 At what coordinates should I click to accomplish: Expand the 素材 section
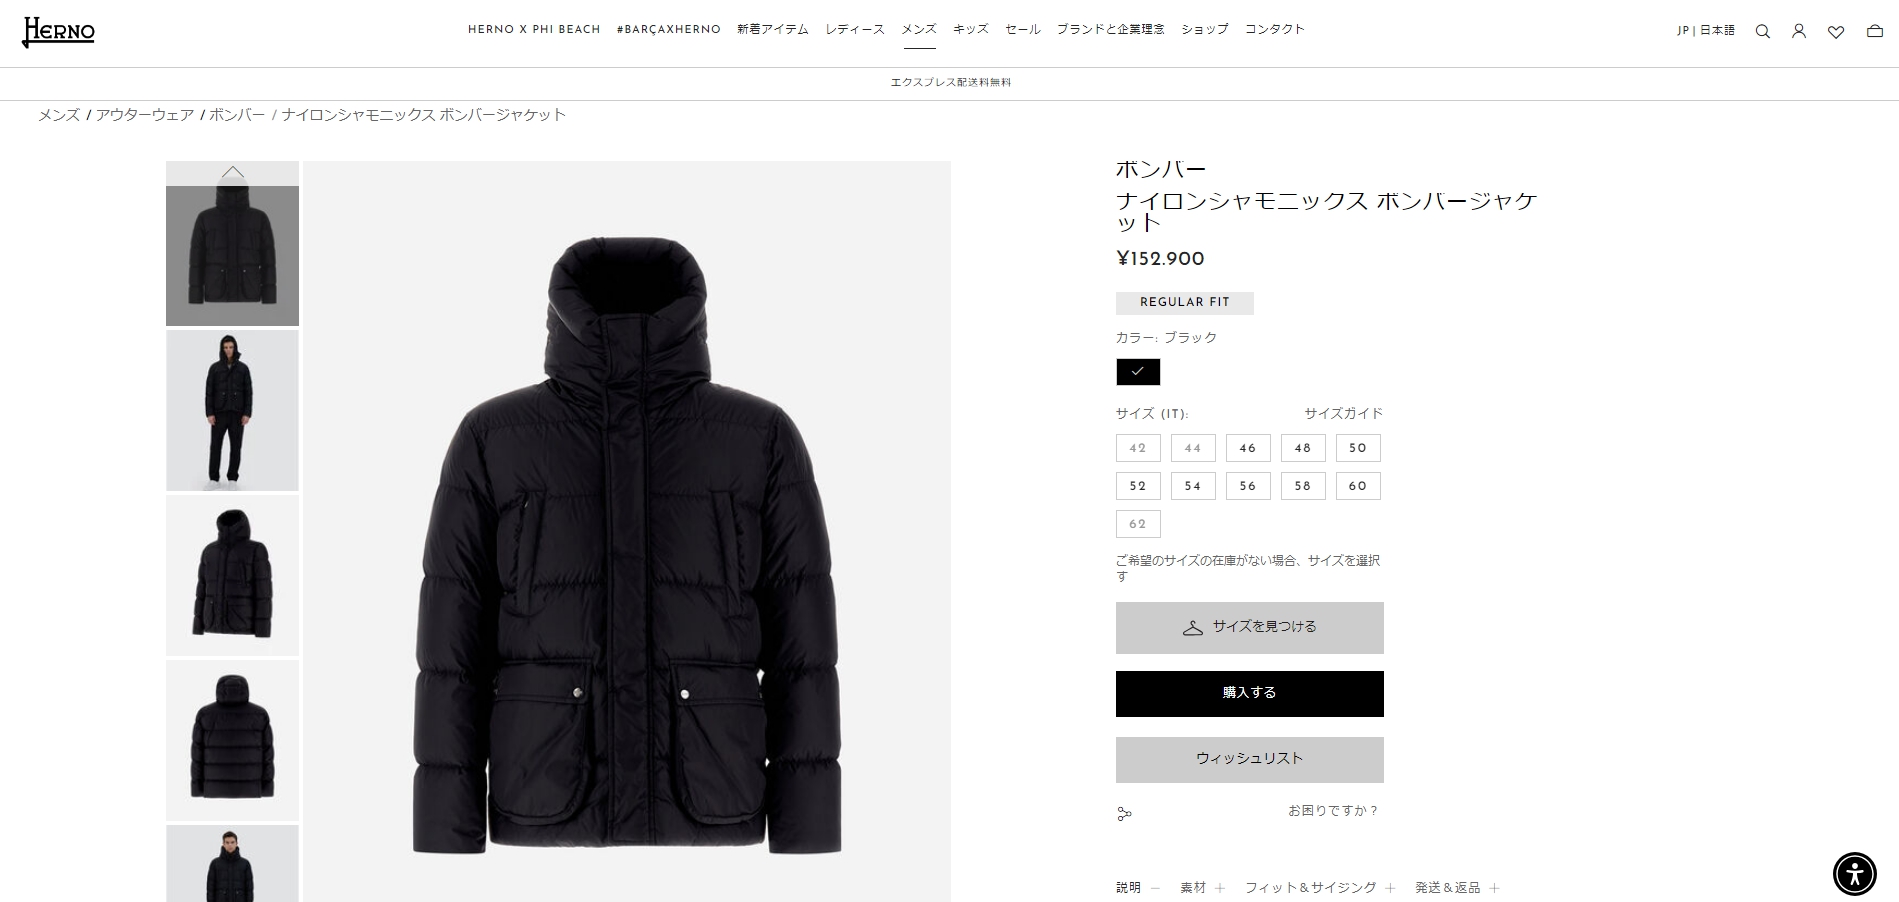click(1202, 888)
